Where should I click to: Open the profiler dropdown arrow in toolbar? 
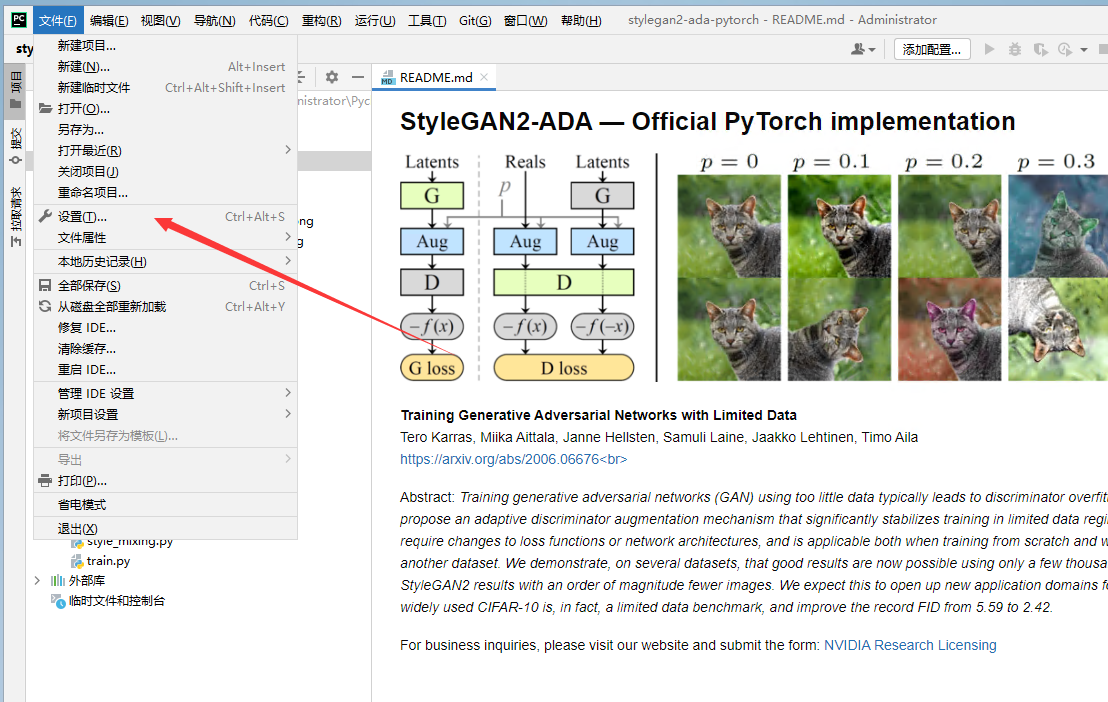point(1084,50)
